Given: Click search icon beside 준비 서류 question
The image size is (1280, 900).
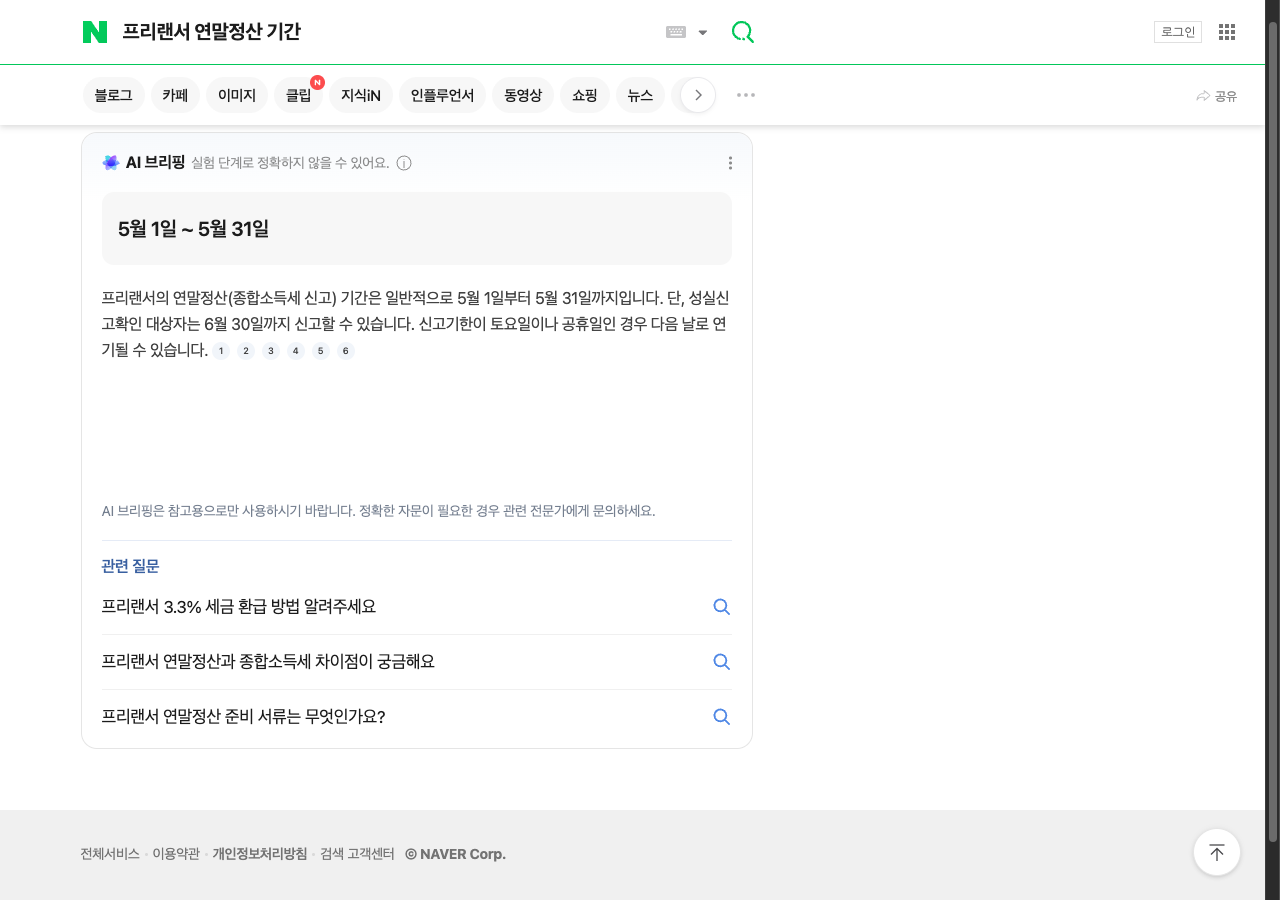Looking at the screenshot, I should coord(721,717).
